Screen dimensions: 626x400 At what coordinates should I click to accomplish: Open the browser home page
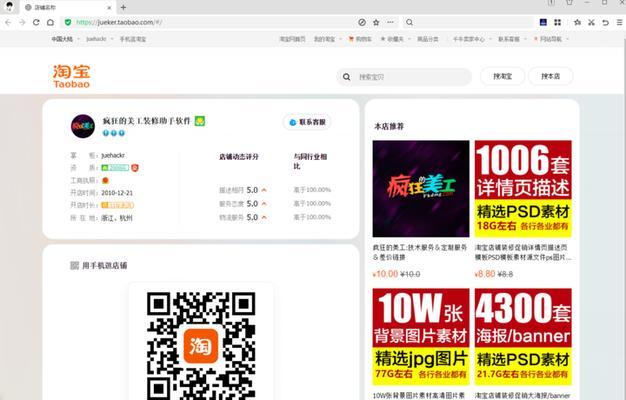[x=50, y=22]
